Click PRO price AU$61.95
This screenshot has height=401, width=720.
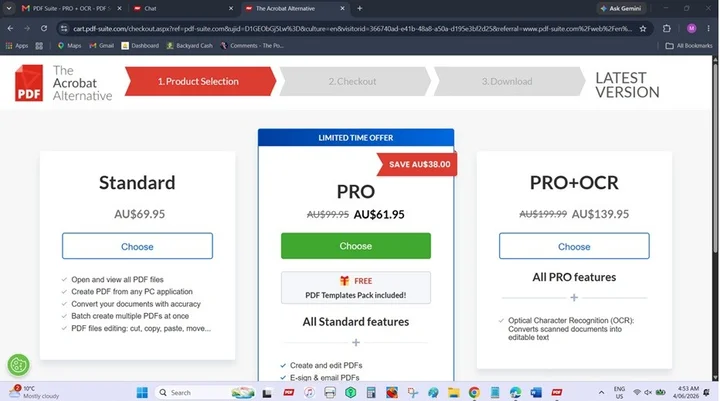click(x=379, y=215)
